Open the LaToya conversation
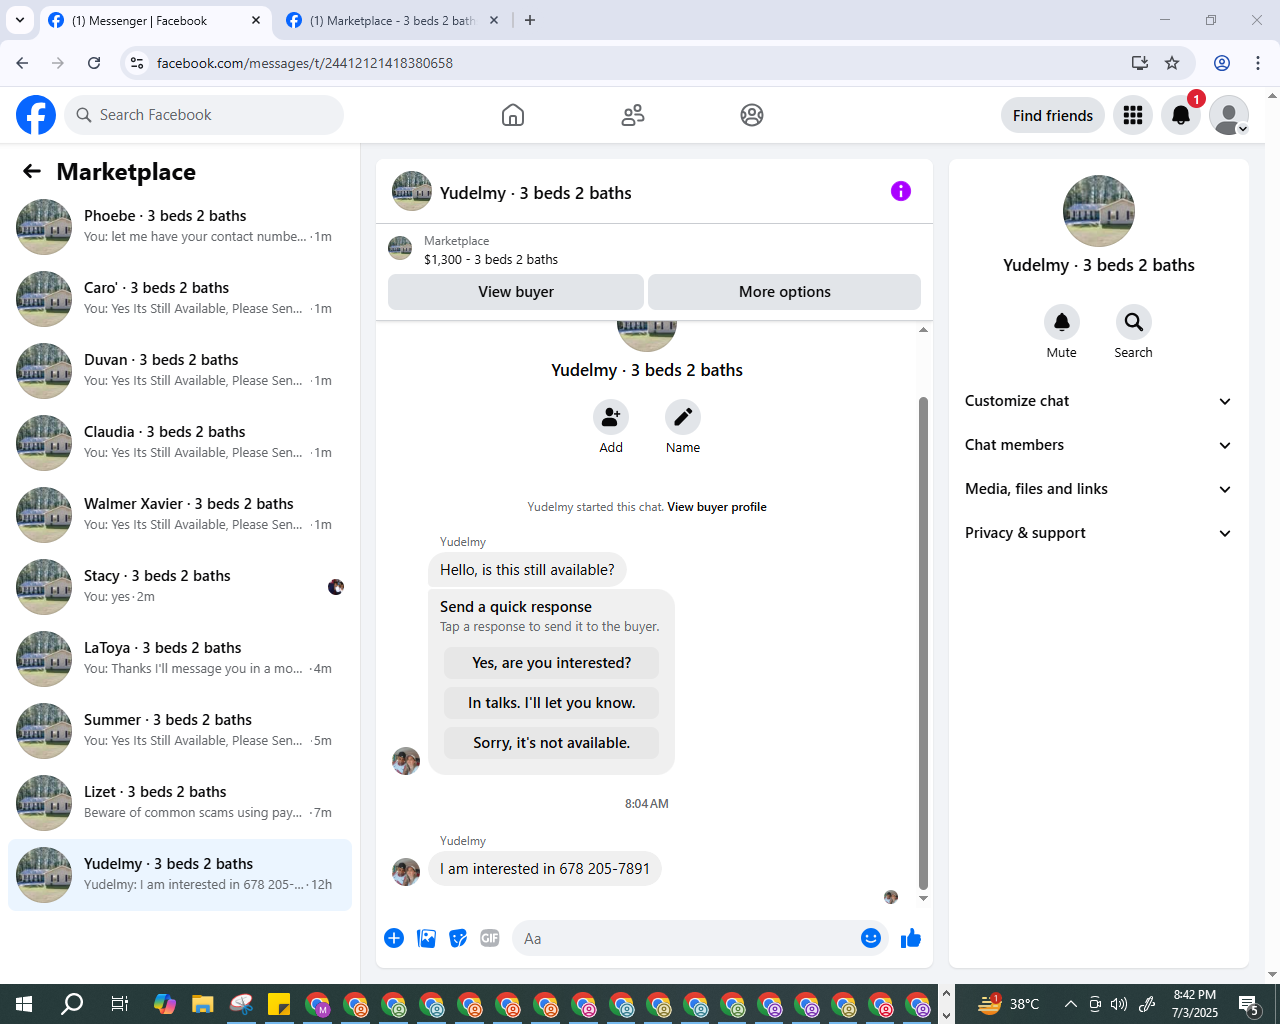The height and width of the screenshot is (1024, 1280). coord(180,659)
